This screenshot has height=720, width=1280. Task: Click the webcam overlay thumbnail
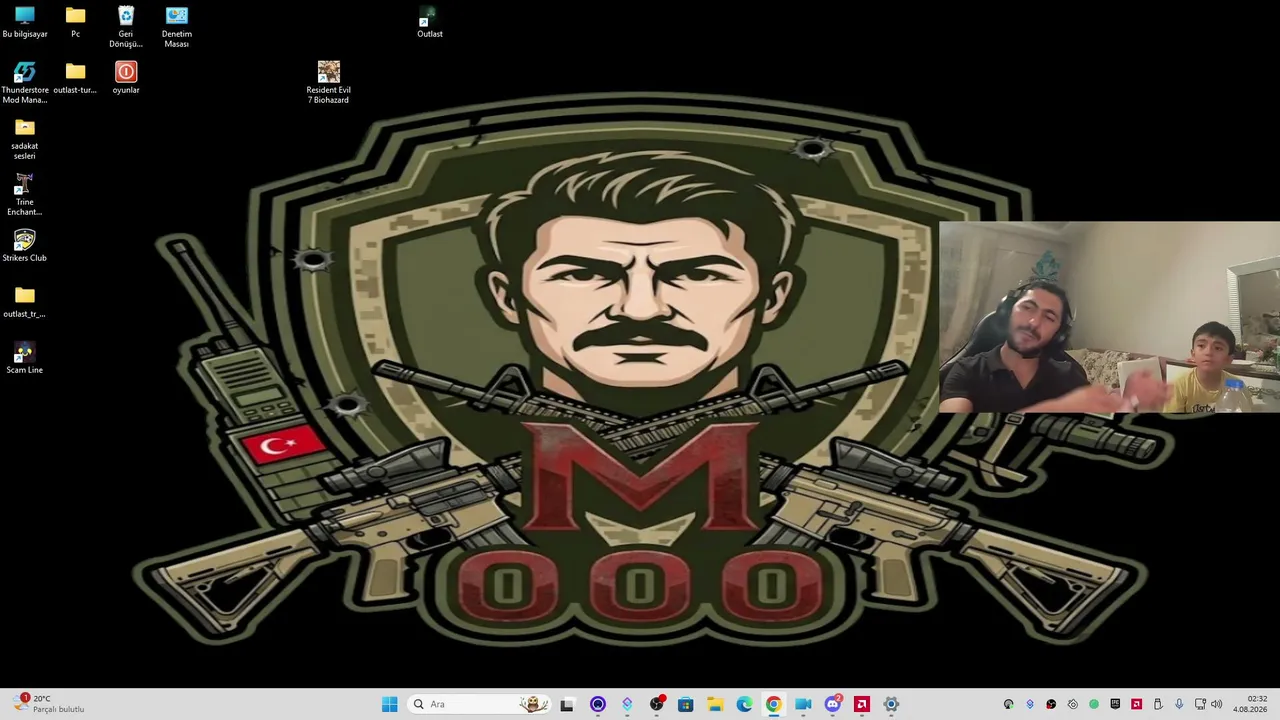click(x=1109, y=317)
